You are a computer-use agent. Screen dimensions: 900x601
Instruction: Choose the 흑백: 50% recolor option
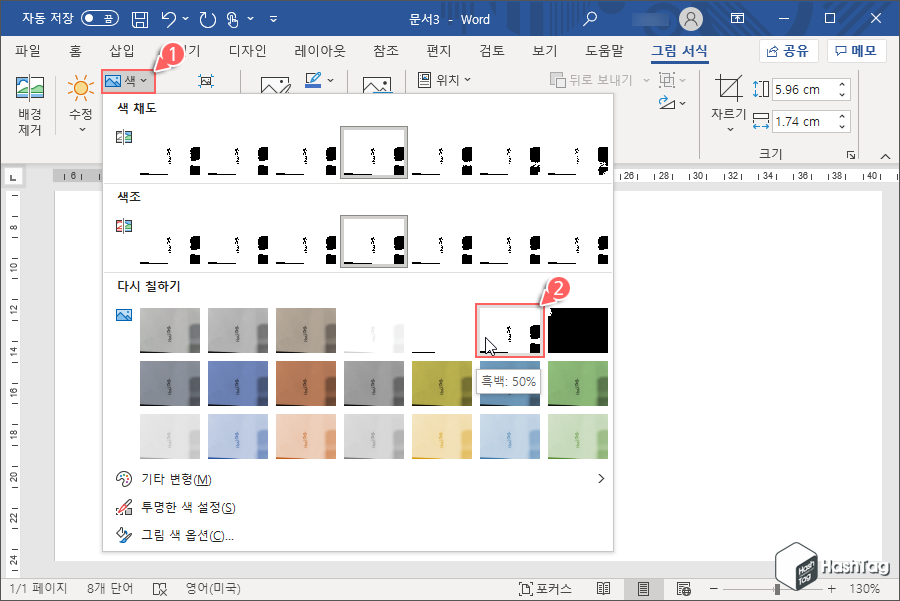(510, 331)
